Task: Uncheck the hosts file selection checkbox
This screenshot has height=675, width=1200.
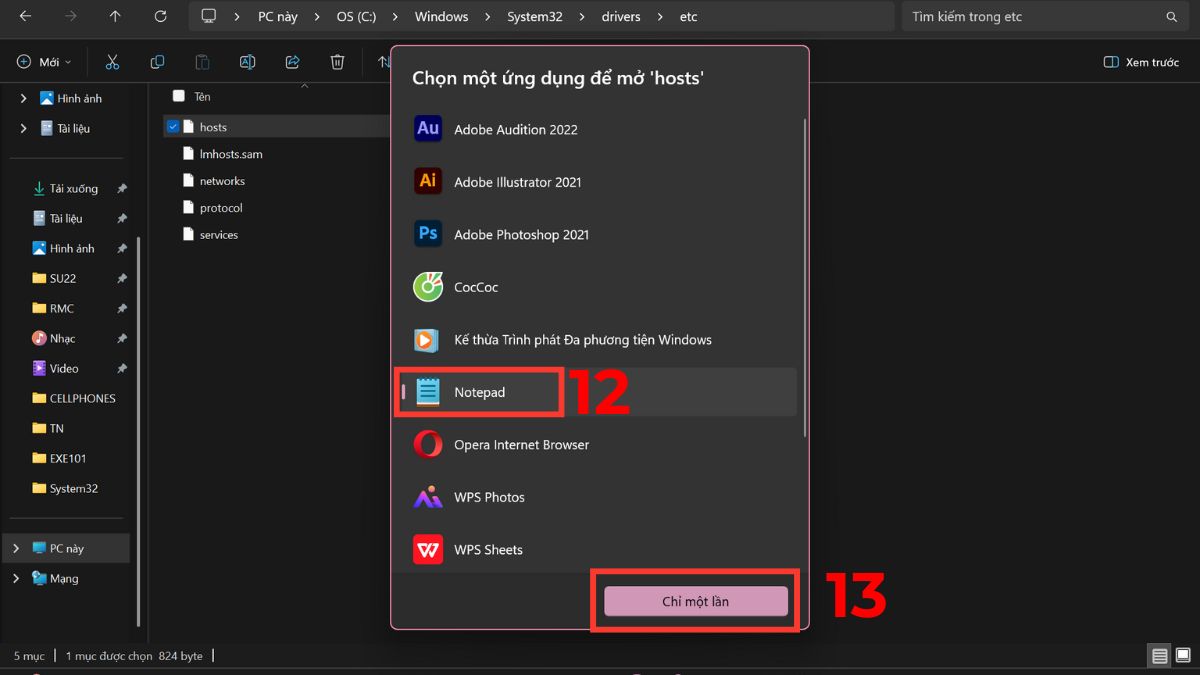Action: pos(173,126)
